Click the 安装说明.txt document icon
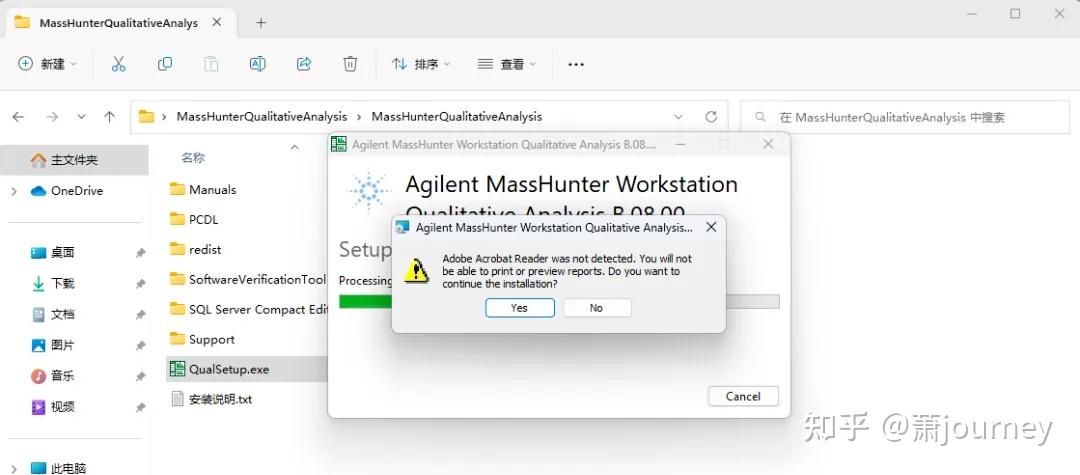This screenshot has height=475, width=1080. (x=177, y=399)
